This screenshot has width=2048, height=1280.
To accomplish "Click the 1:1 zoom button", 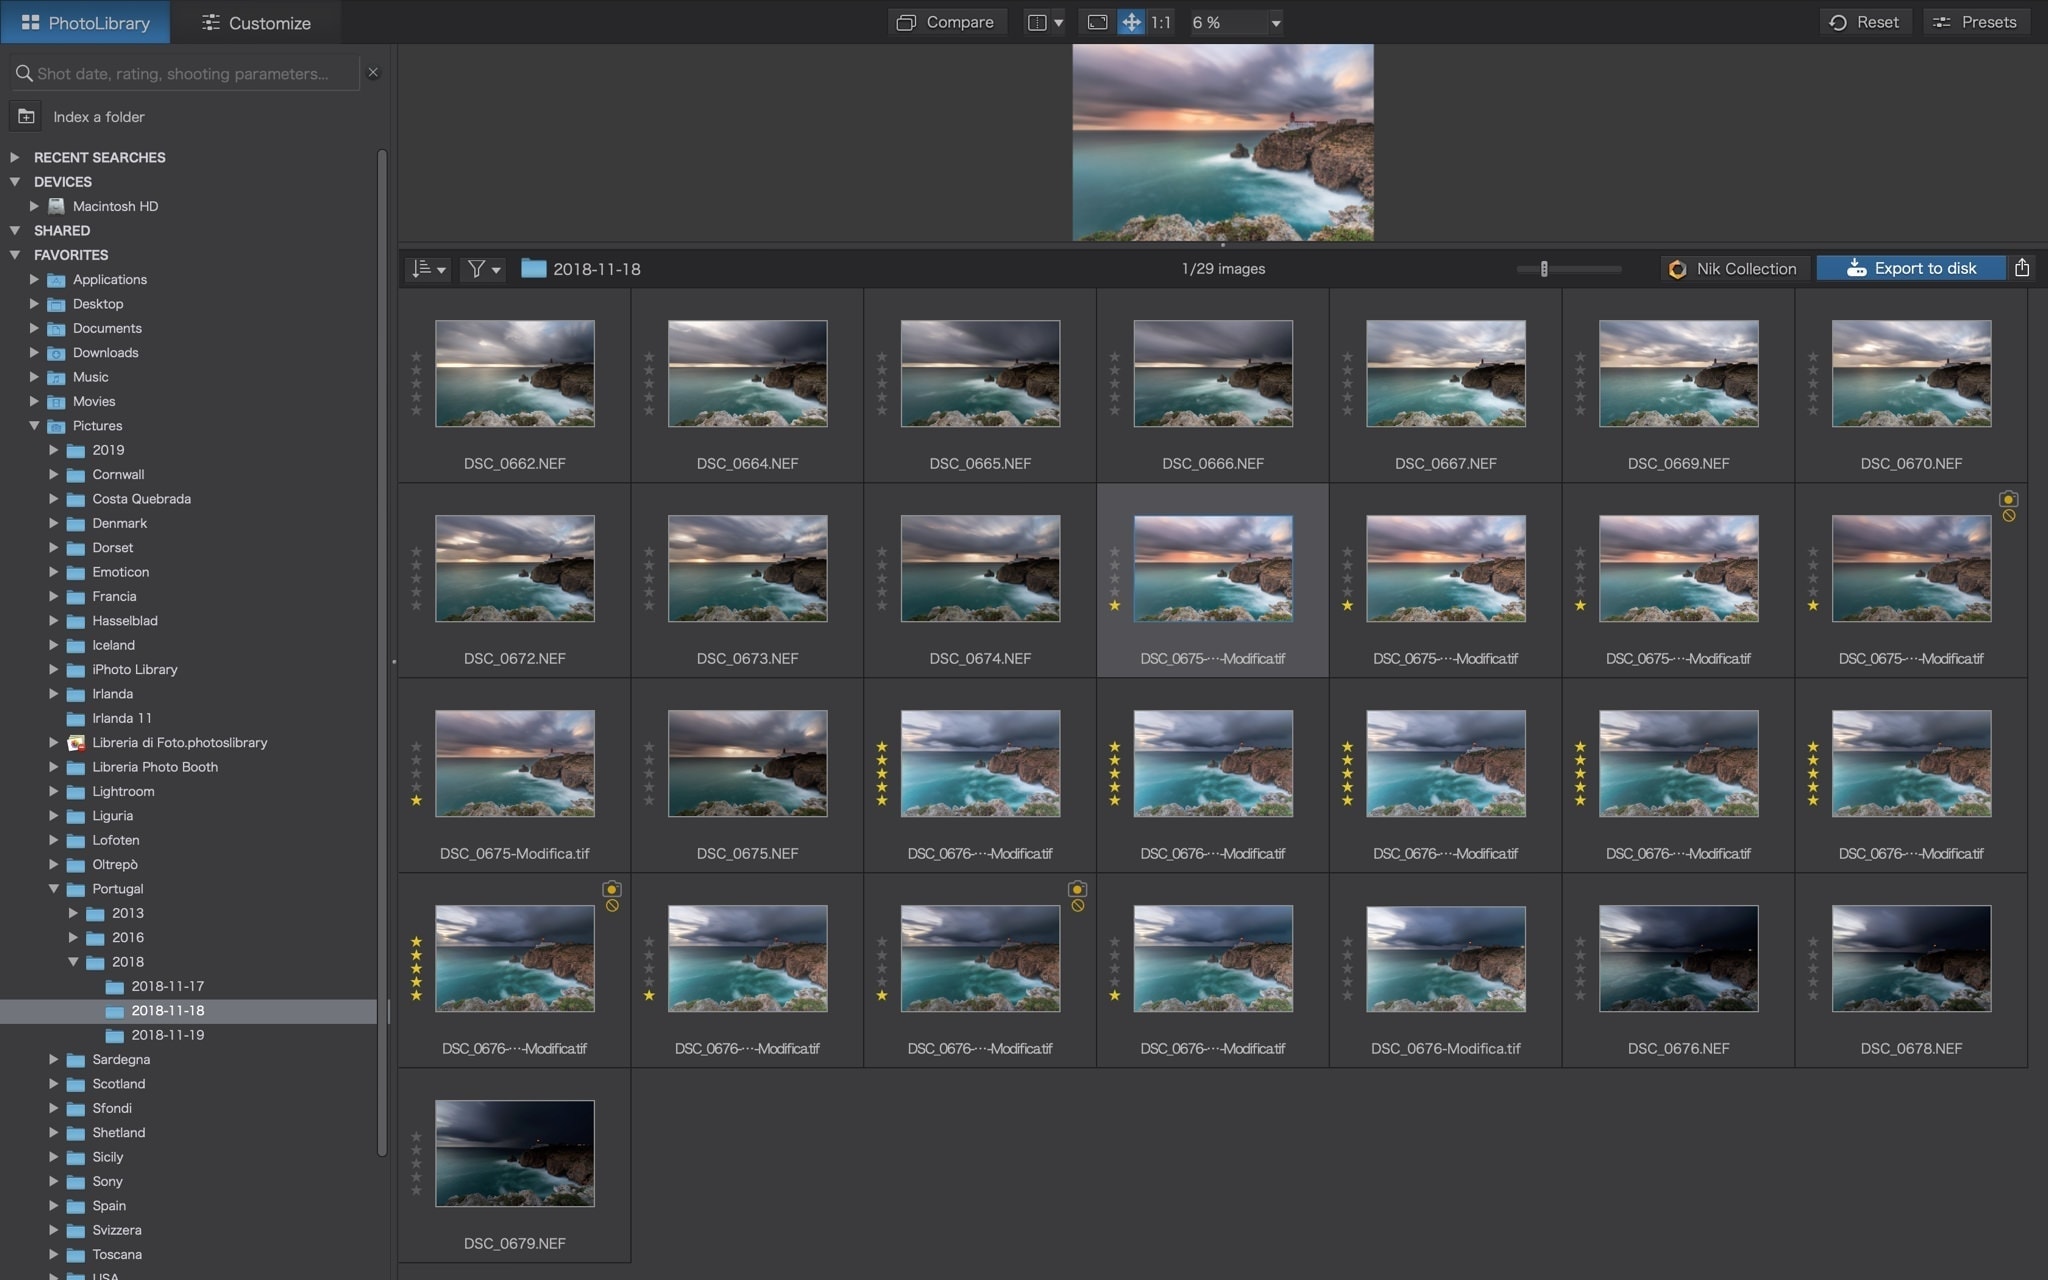I will tap(1160, 22).
